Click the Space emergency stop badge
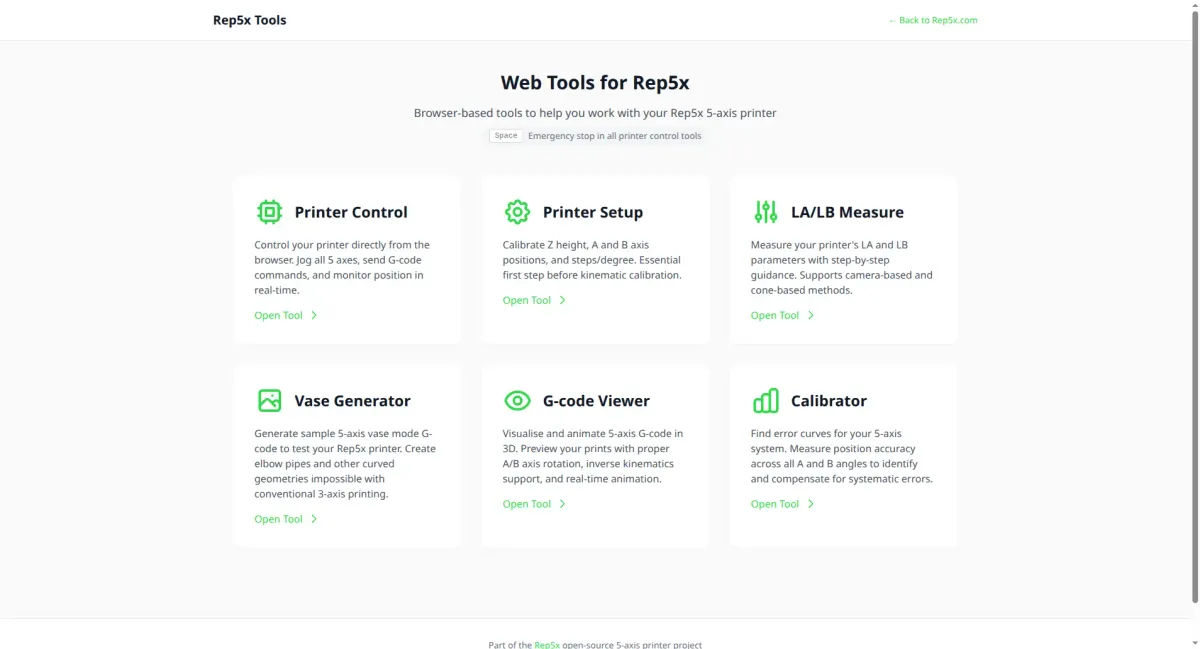The width and height of the screenshot is (1200, 649). pyautogui.click(x=505, y=135)
